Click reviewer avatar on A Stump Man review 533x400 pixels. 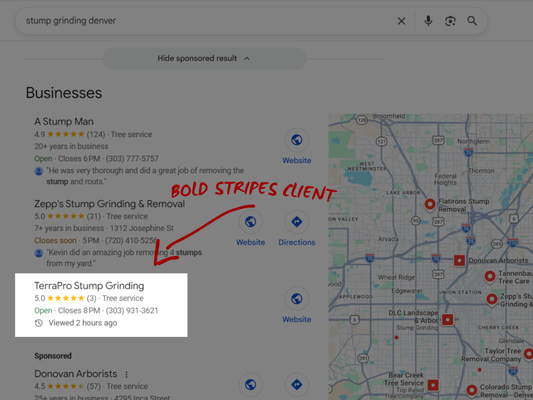click(39, 171)
